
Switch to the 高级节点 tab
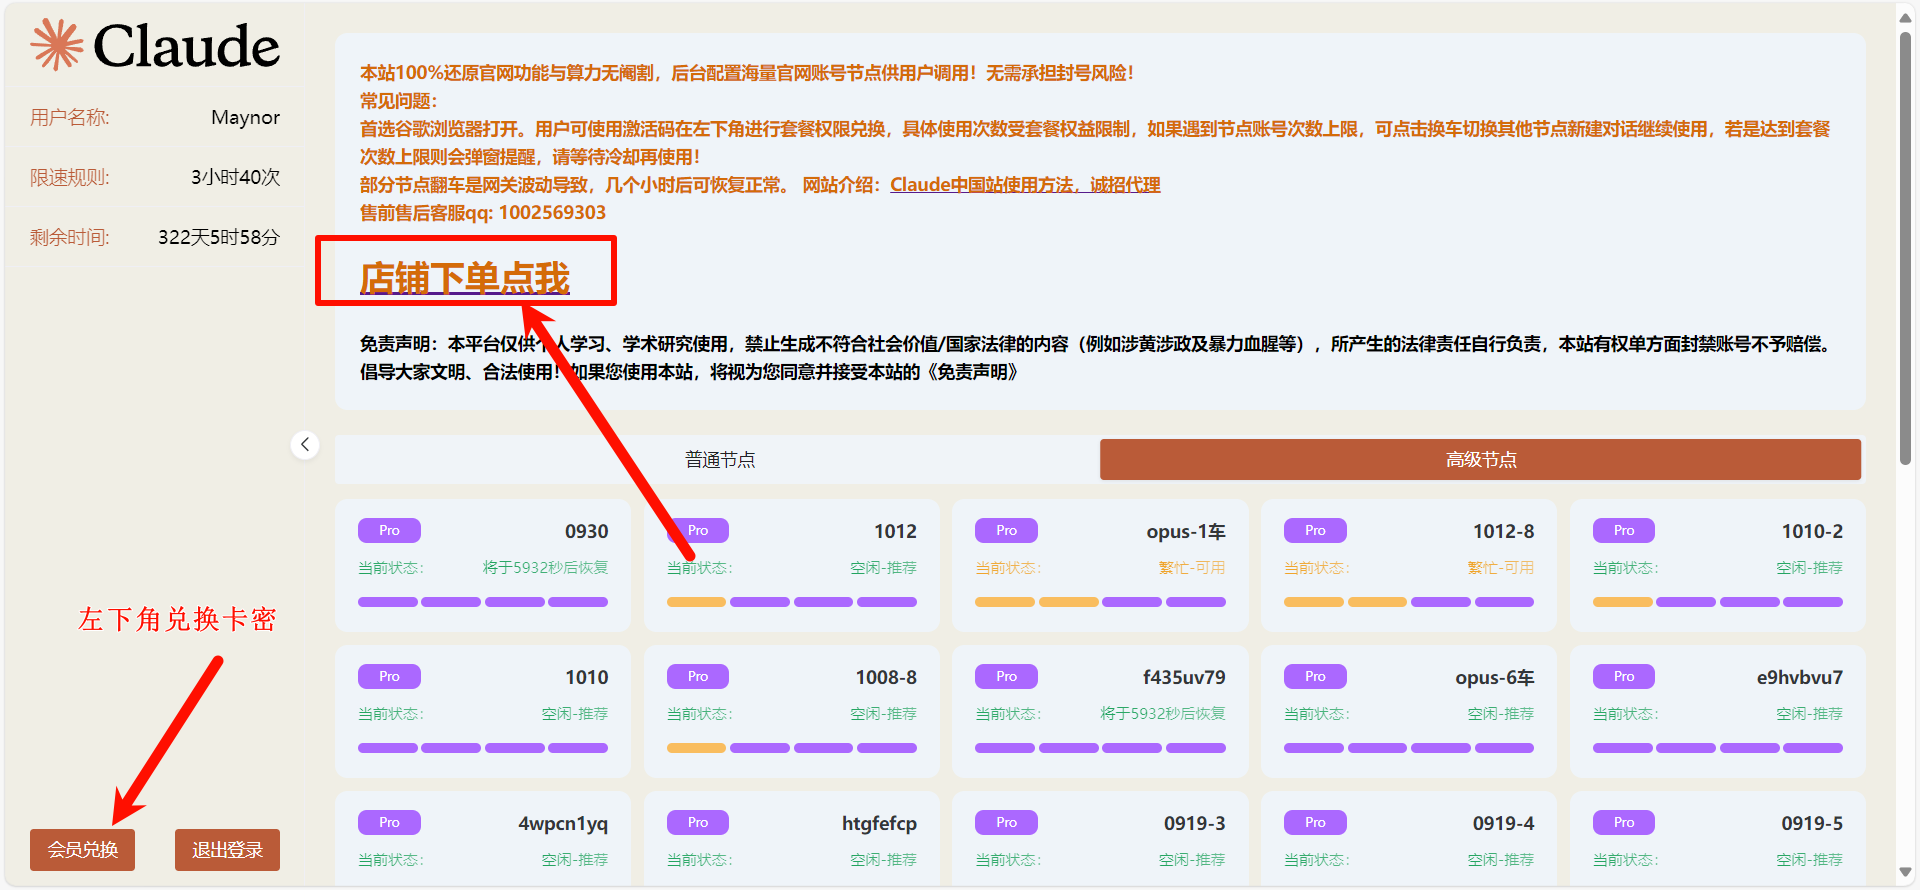tap(1480, 459)
